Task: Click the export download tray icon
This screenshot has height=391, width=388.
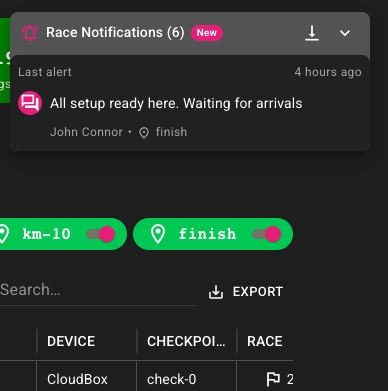Action: [216, 292]
